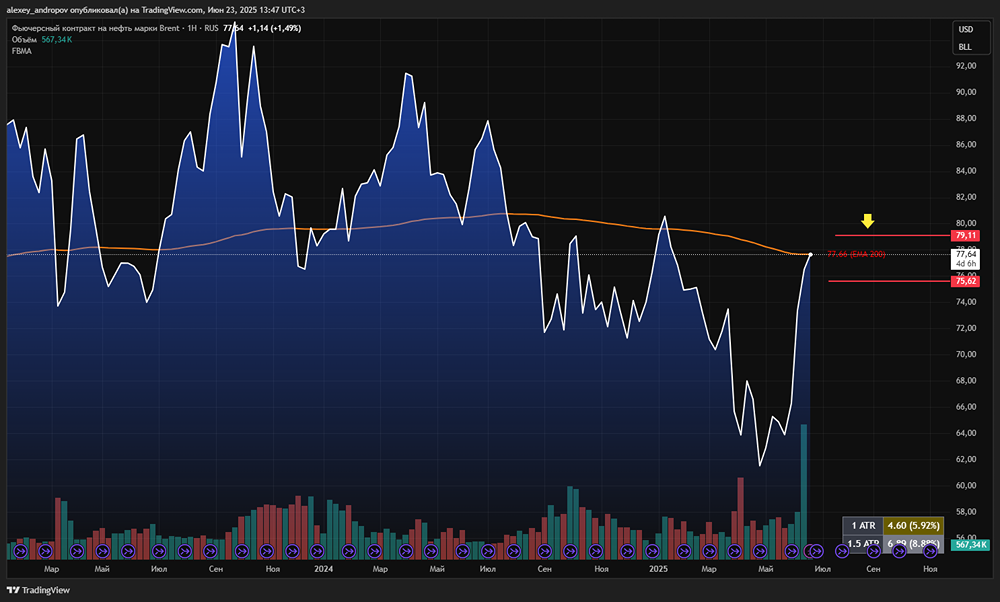Open the BLL unit selector
The height and width of the screenshot is (602, 1000).
click(965, 47)
